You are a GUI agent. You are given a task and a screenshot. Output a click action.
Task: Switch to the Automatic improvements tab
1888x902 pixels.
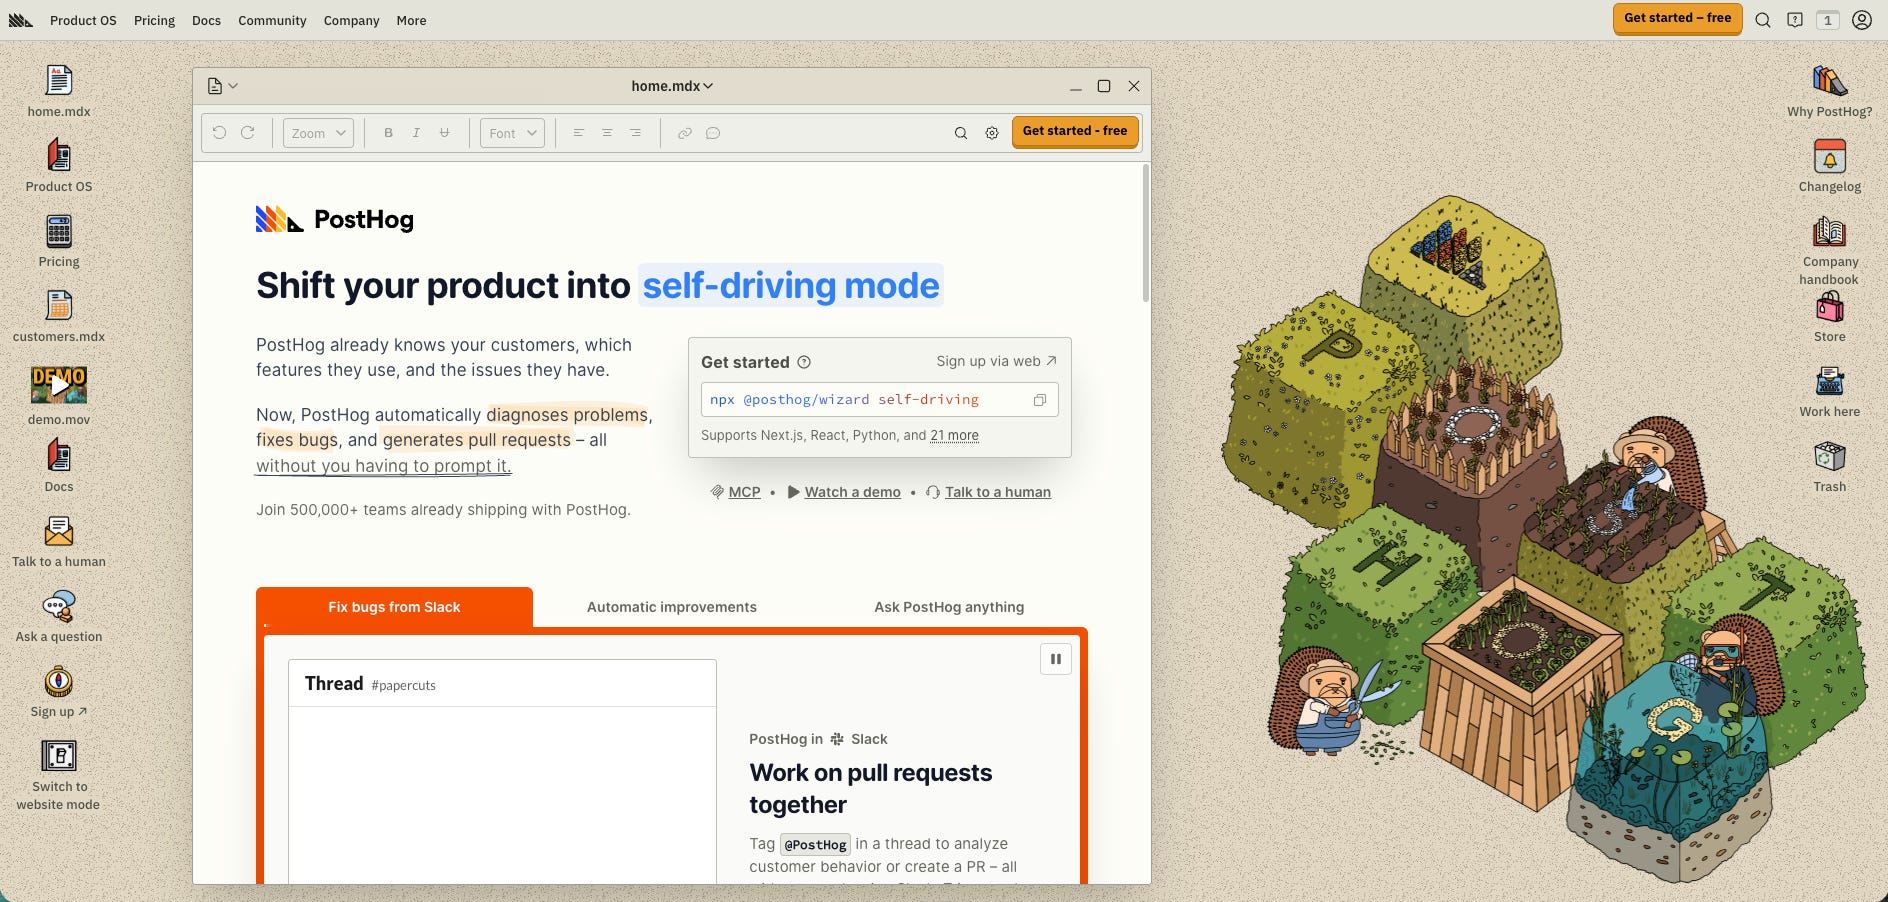point(672,607)
